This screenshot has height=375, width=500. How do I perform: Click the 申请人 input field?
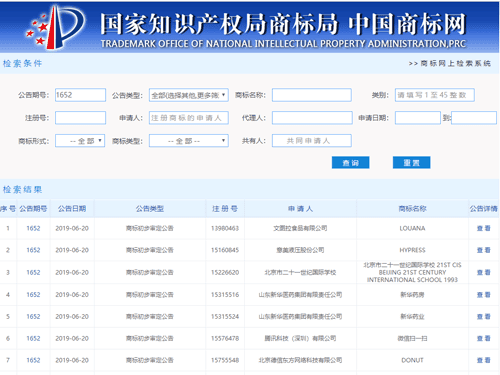[x=189, y=118]
